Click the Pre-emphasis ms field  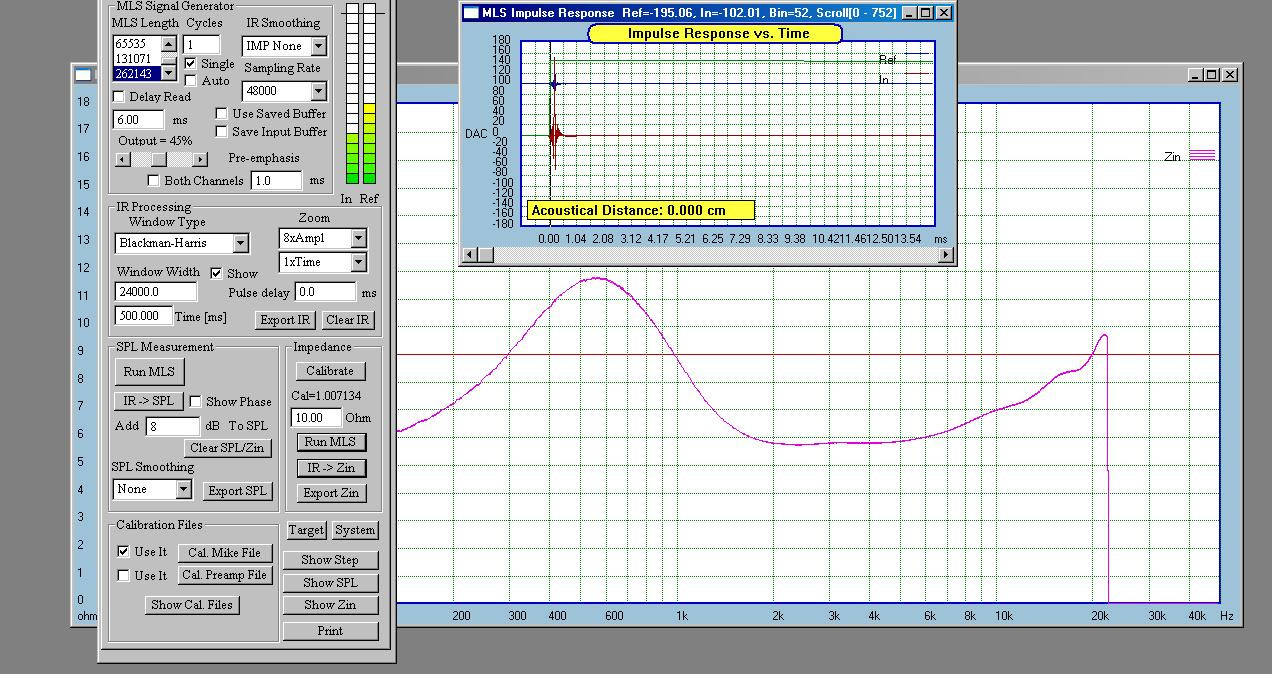(276, 181)
